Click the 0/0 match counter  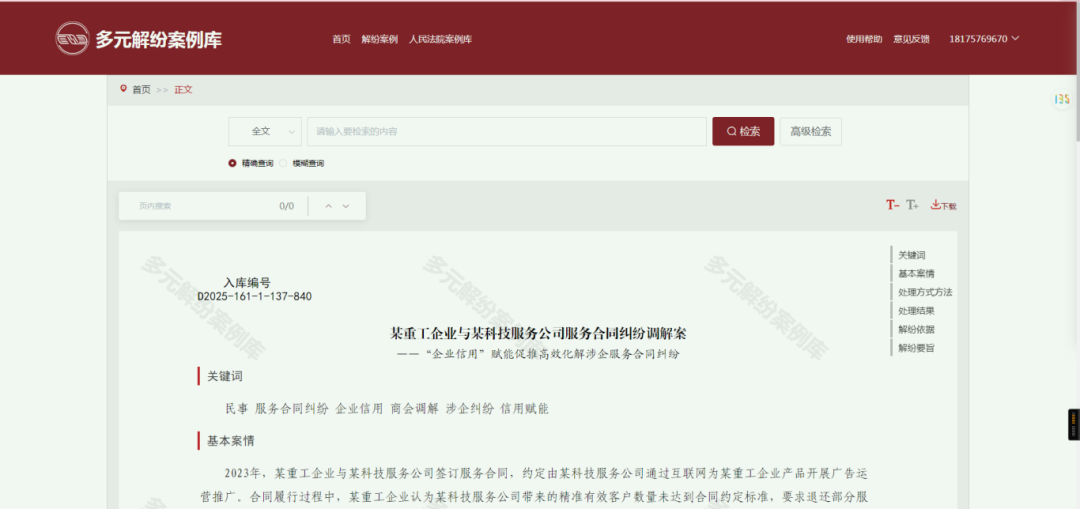287,206
